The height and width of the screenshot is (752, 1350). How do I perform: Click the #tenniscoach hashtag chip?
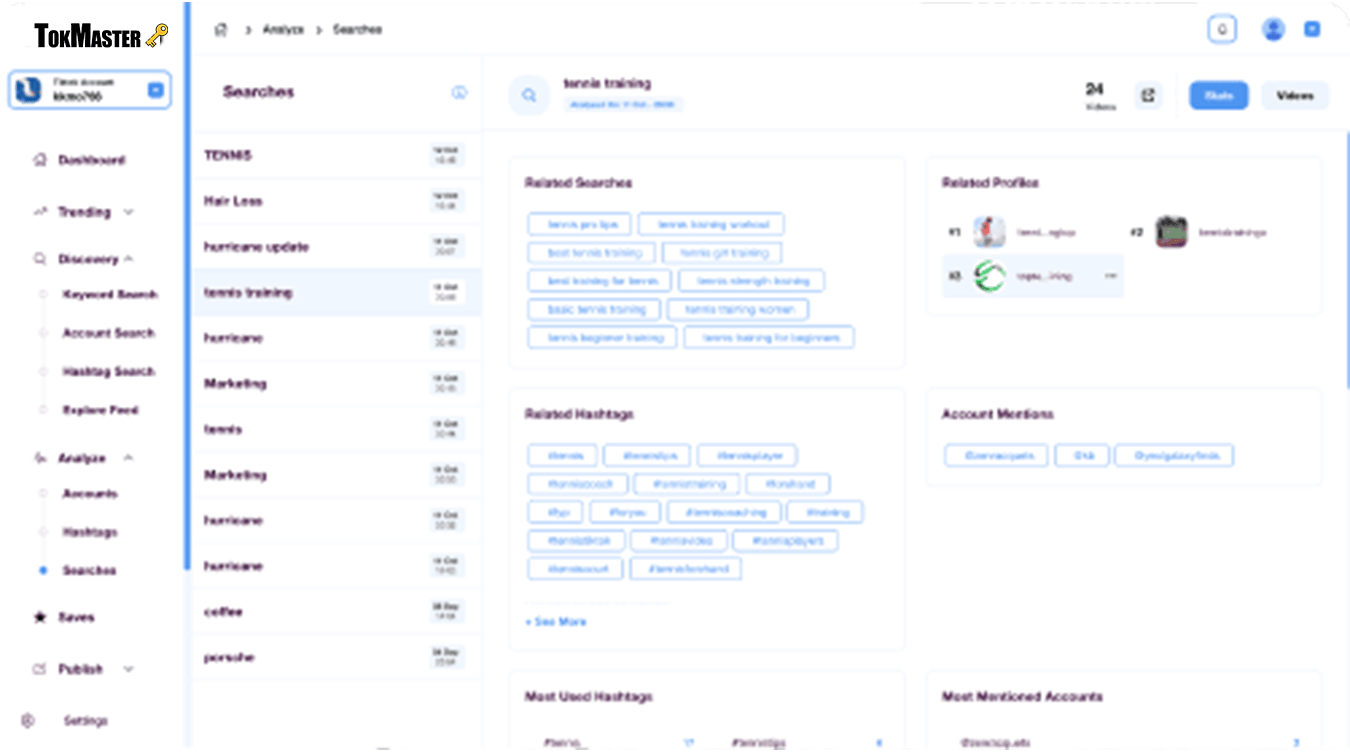(578, 484)
